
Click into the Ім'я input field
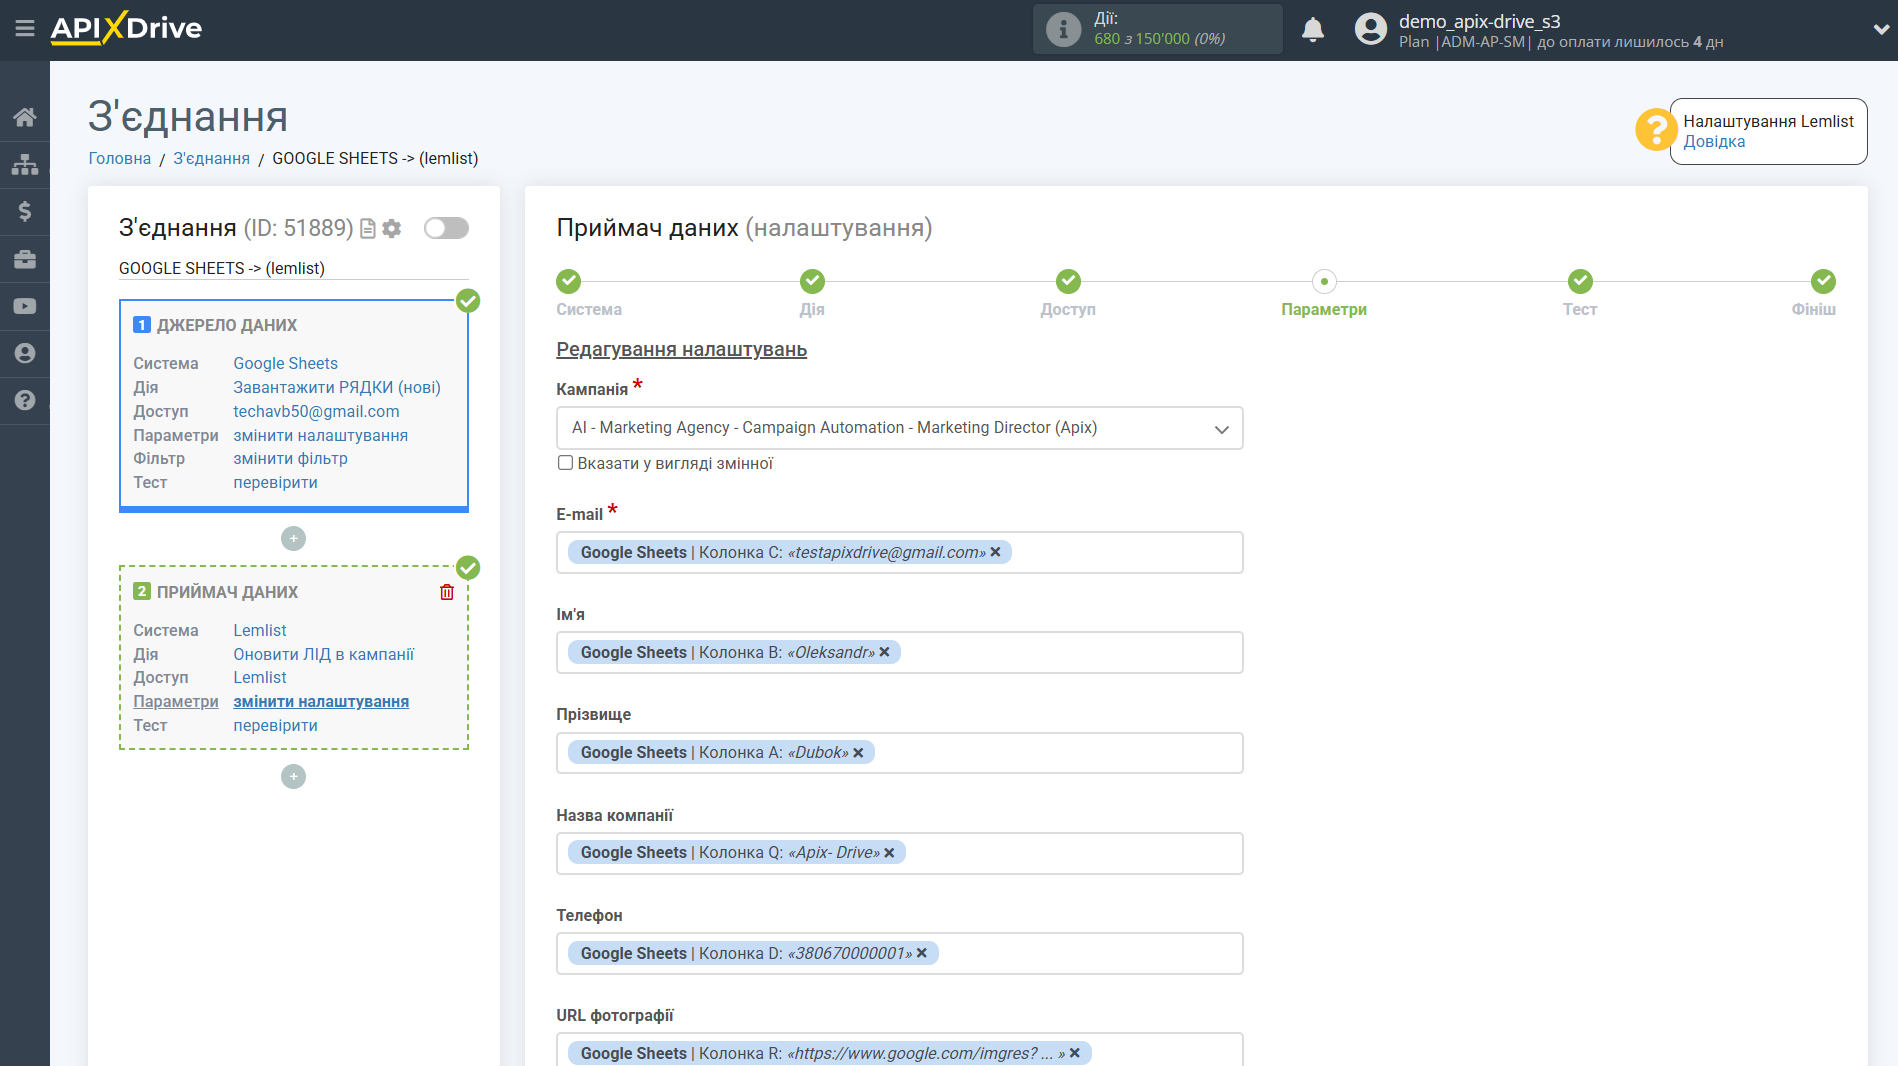pos(900,653)
